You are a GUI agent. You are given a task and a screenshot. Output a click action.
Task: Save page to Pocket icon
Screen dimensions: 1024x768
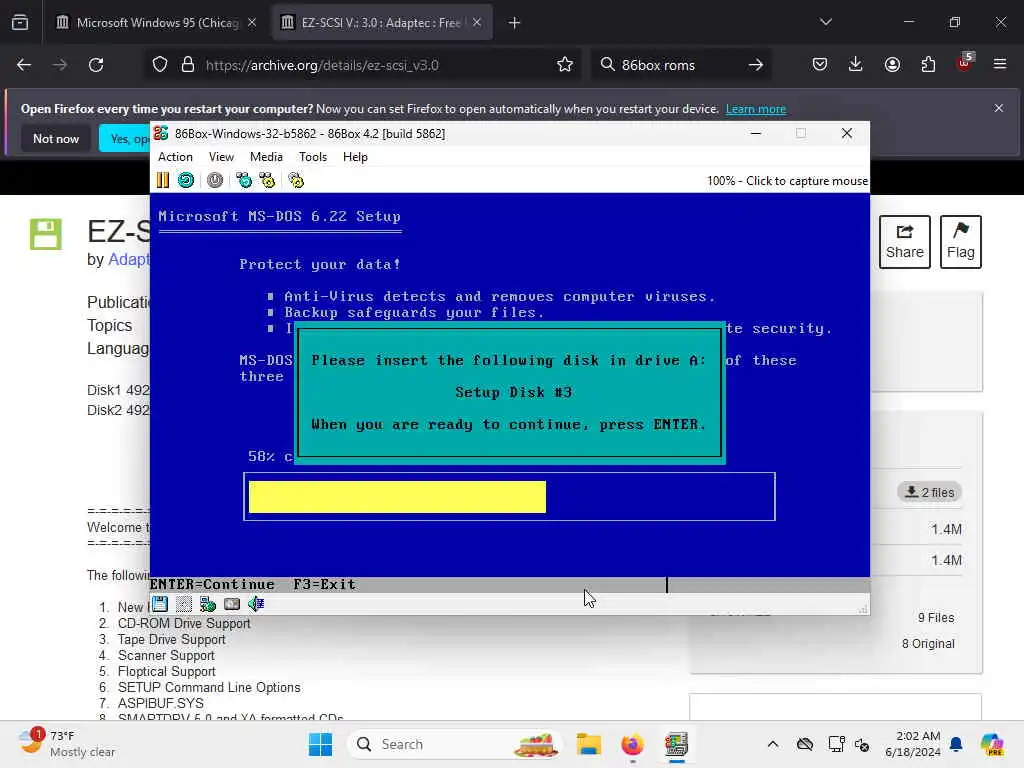820,65
